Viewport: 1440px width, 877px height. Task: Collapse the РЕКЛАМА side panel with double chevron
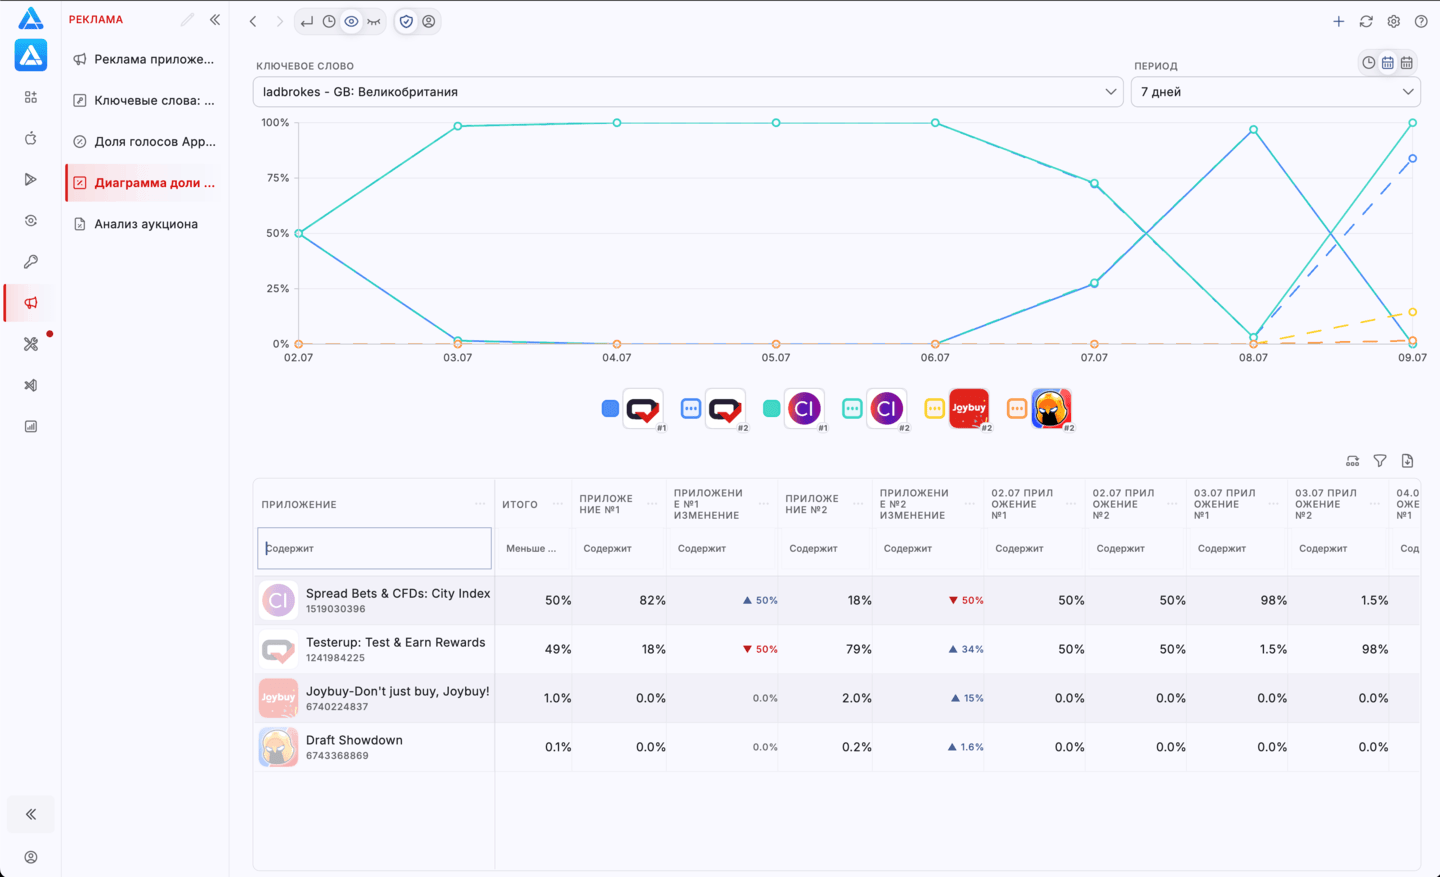pyautogui.click(x=215, y=20)
